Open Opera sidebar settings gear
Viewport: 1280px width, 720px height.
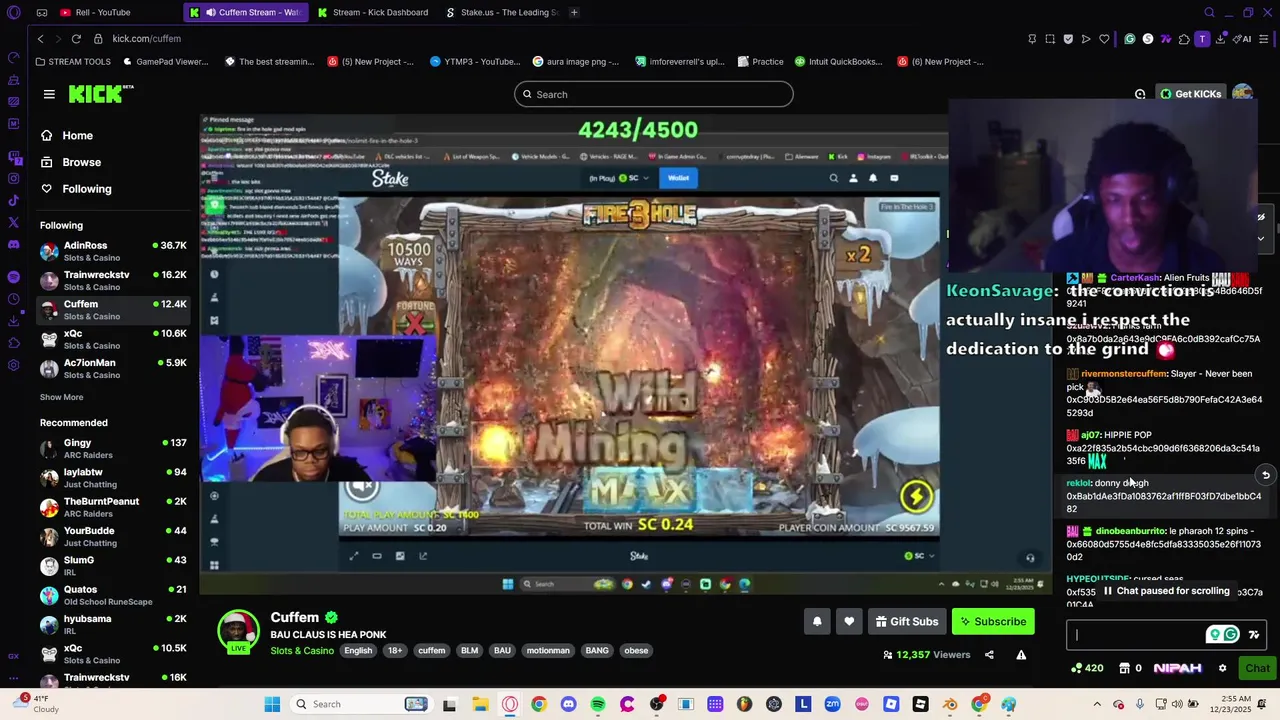point(13,365)
